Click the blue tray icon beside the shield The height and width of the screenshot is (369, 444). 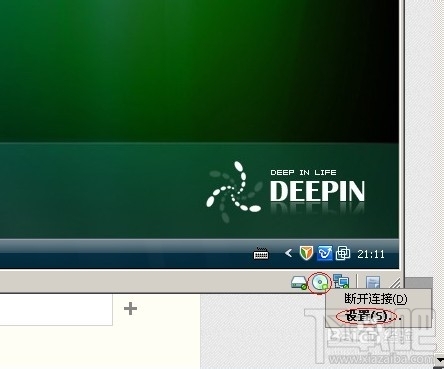325,253
